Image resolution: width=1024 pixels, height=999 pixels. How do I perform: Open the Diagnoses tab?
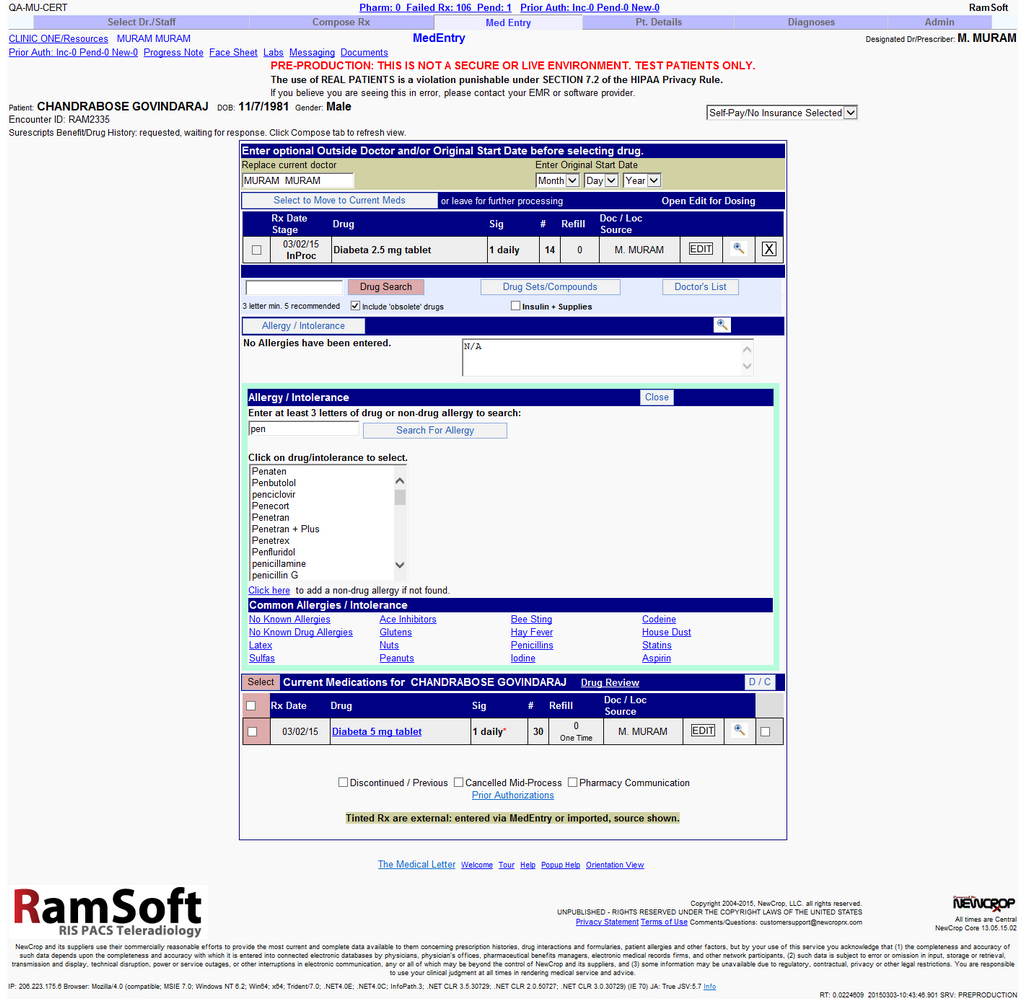tap(810, 21)
